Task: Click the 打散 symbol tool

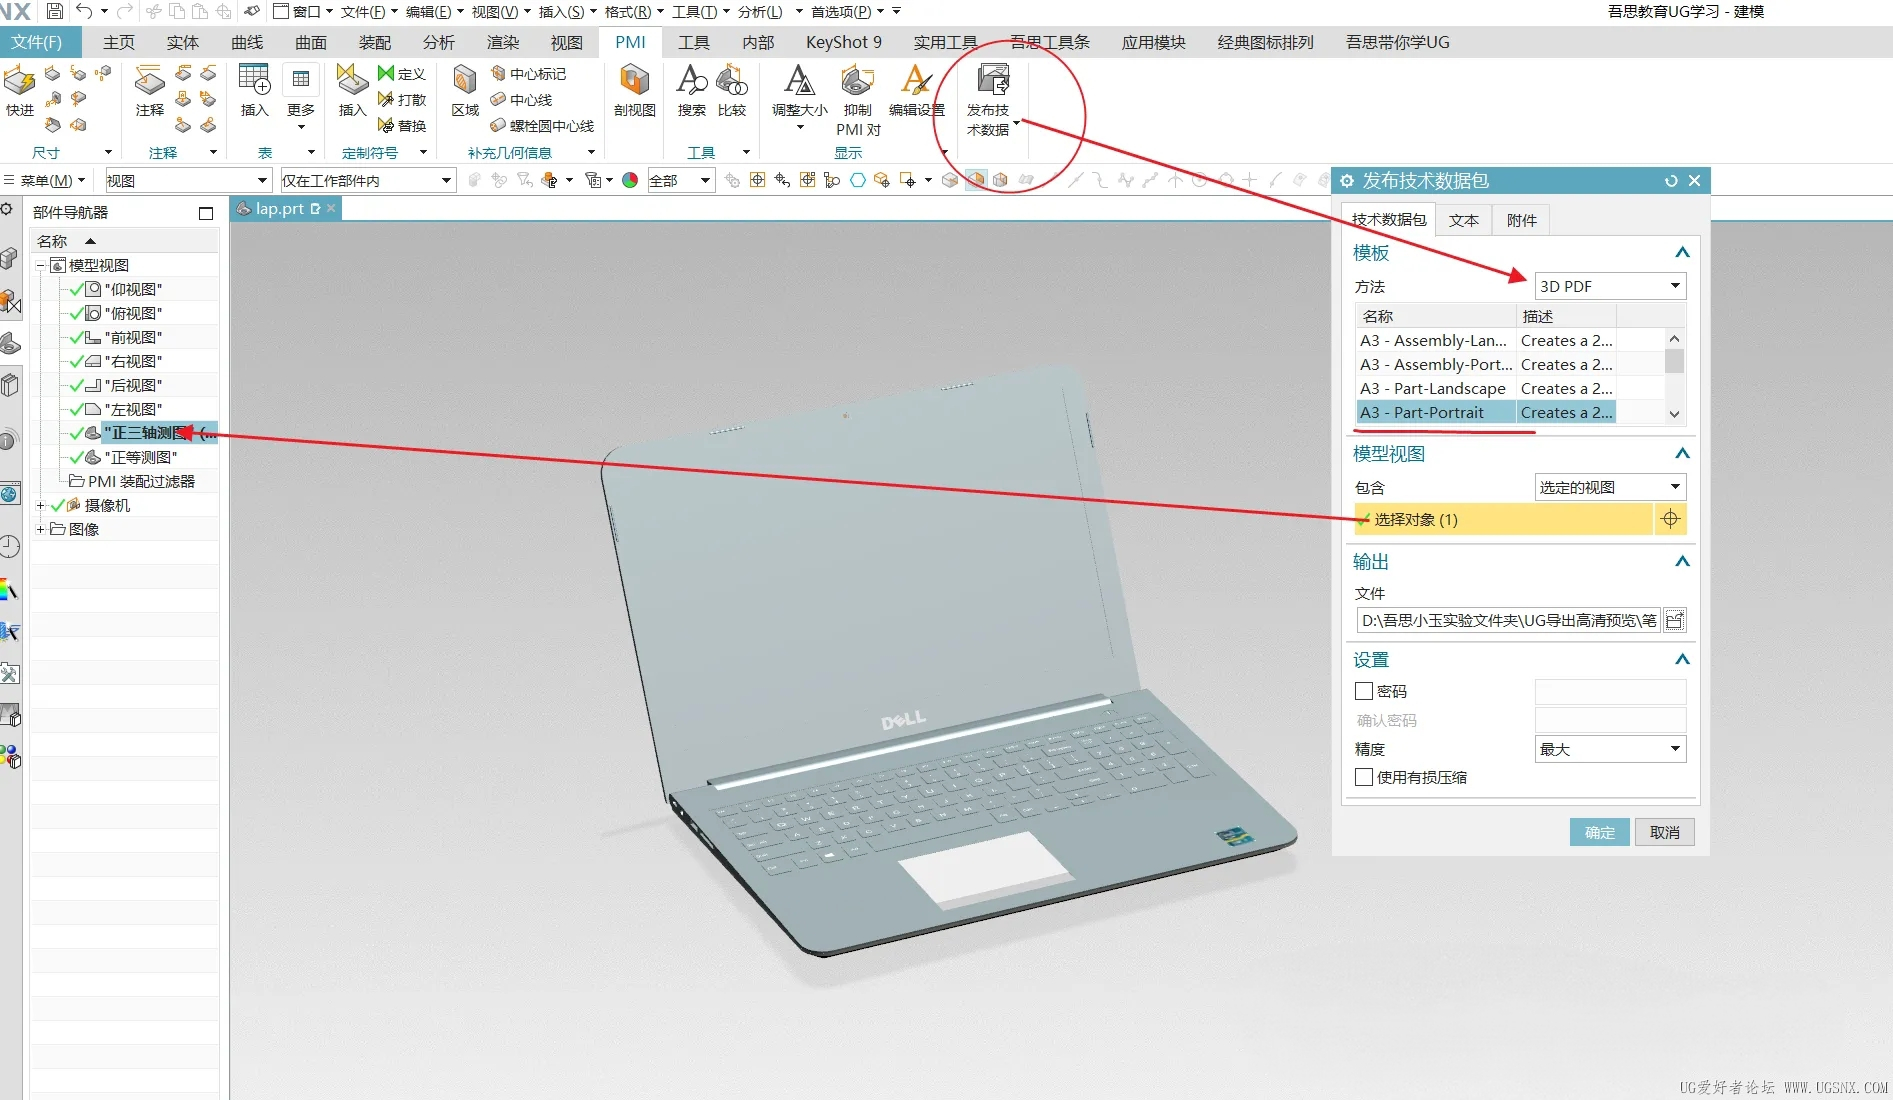Action: tap(402, 100)
